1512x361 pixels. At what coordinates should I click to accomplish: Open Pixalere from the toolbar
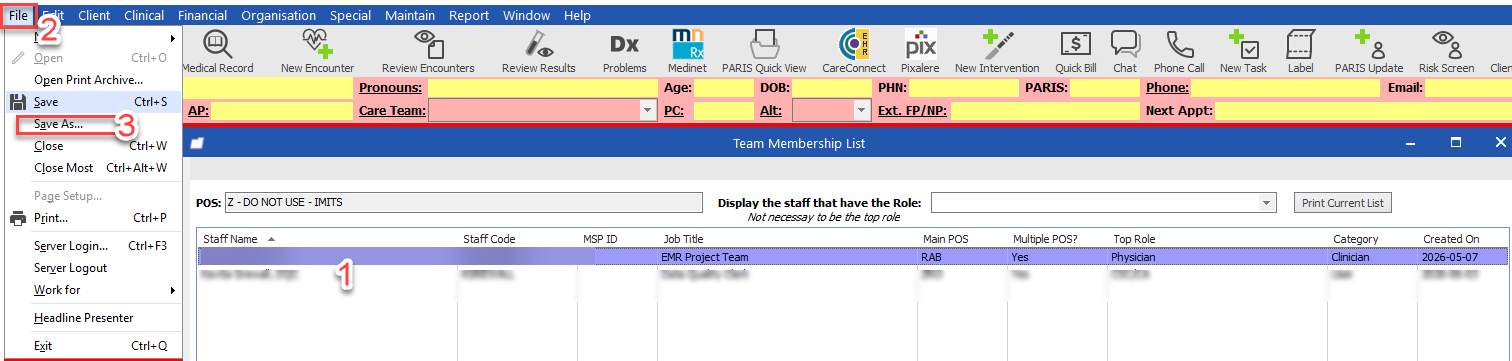click(x=920, y=52)
